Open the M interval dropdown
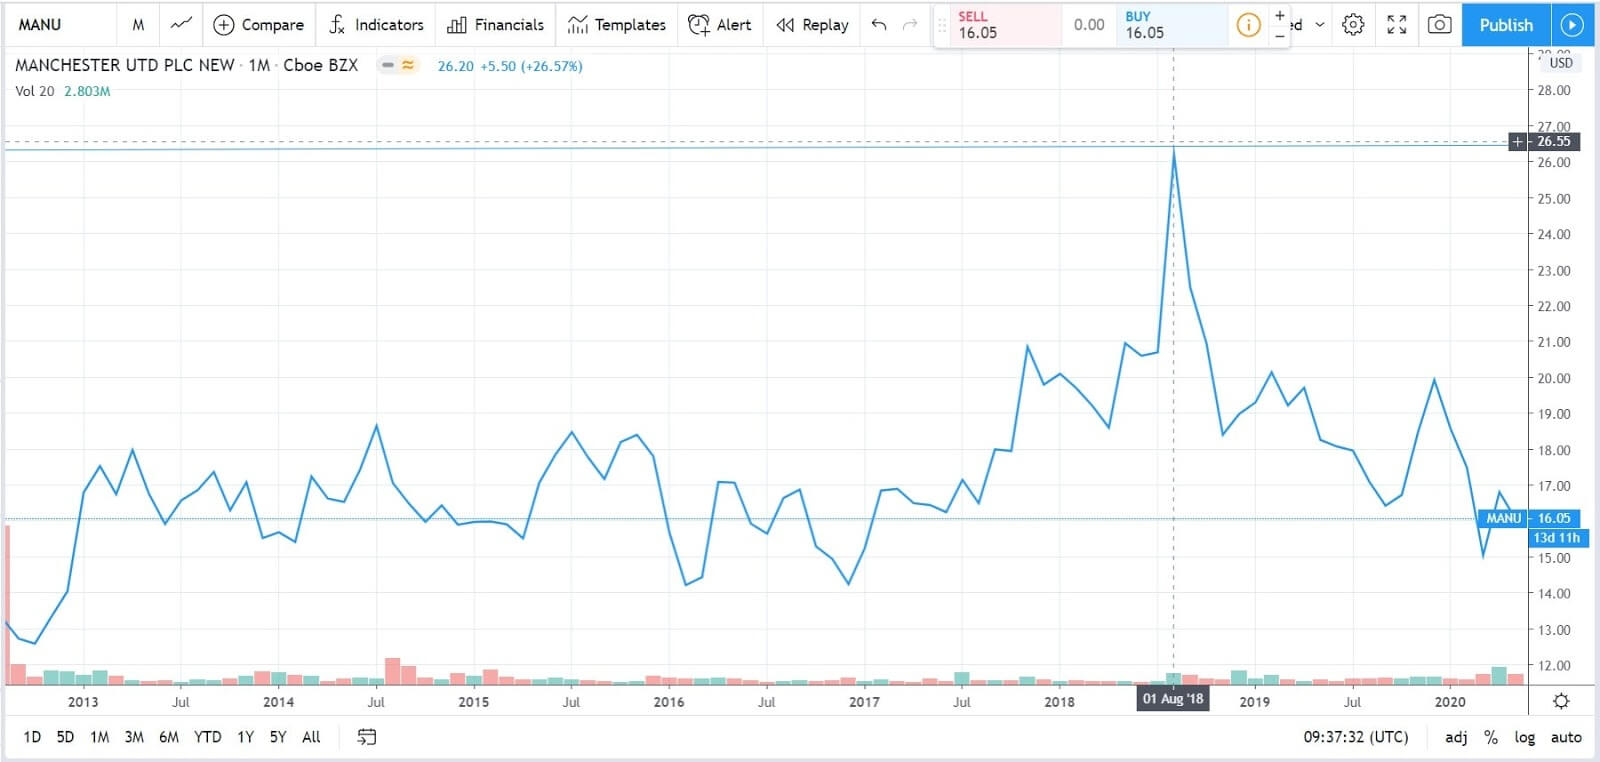1600x762 pixels. coord(138,24)
